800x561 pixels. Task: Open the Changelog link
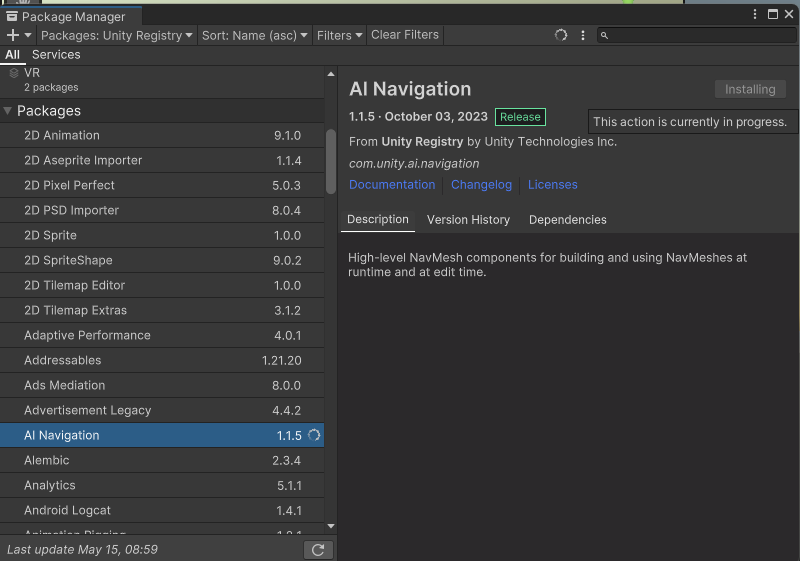point(481,185)
